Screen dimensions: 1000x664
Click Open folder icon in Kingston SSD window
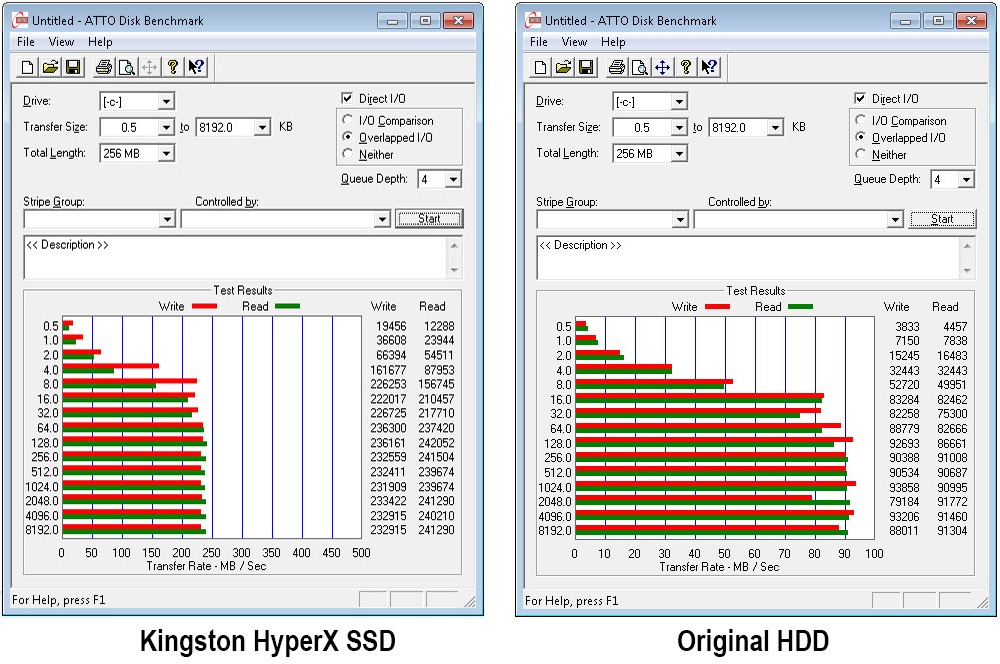tap(50, 67)
